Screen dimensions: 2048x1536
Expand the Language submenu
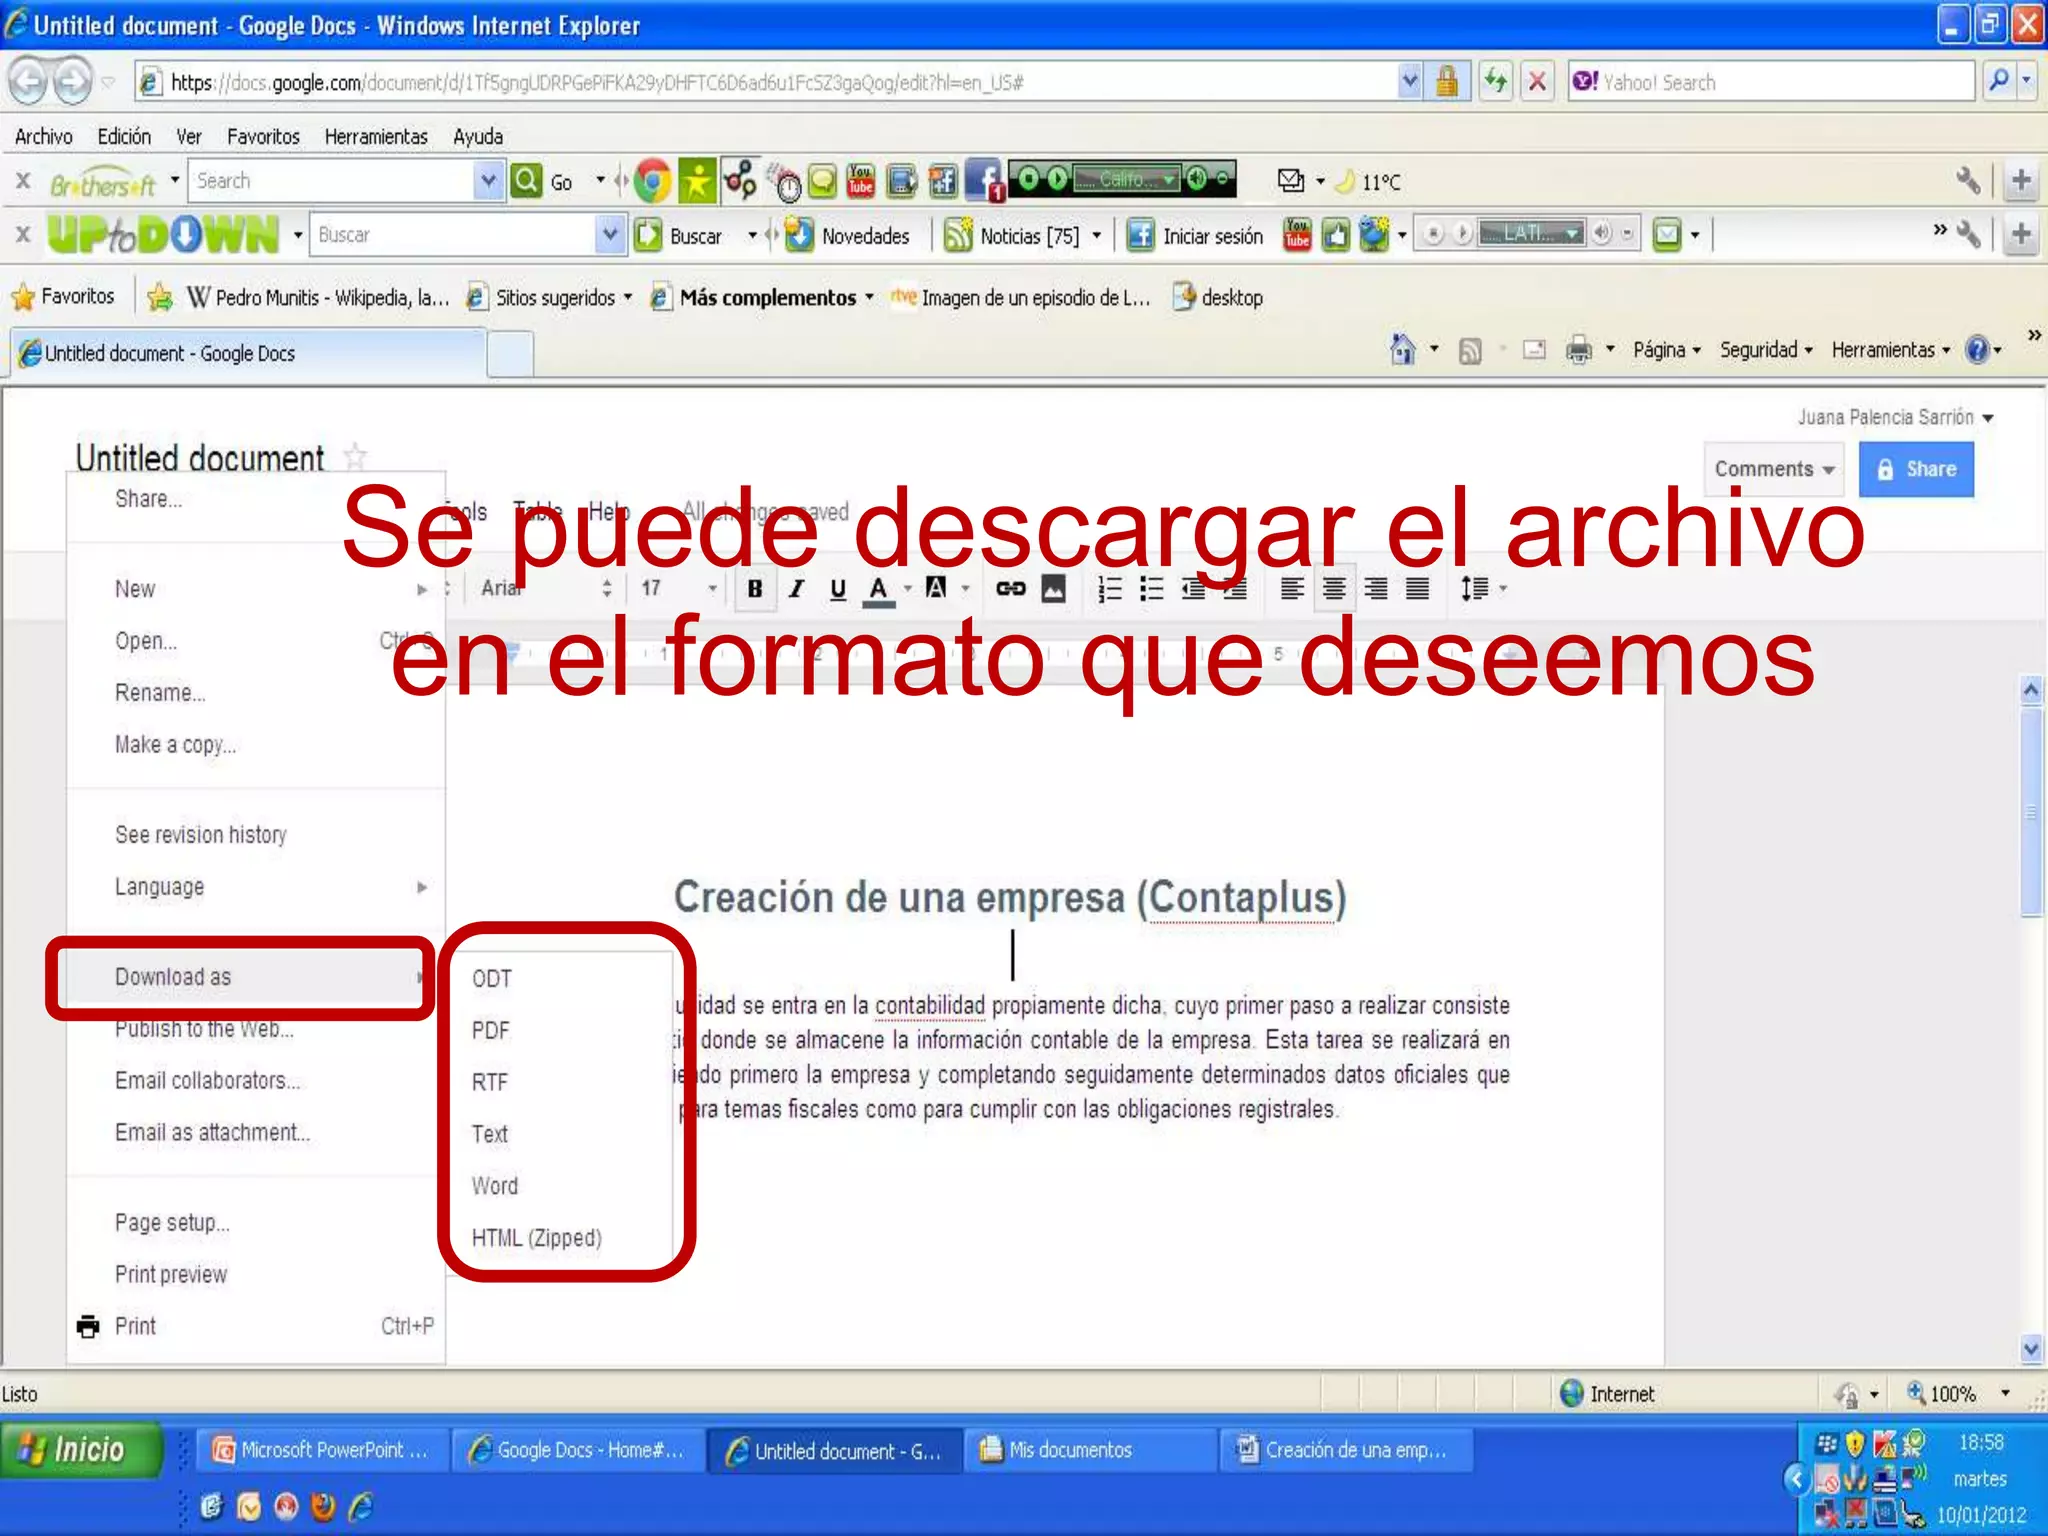[256, 887]
